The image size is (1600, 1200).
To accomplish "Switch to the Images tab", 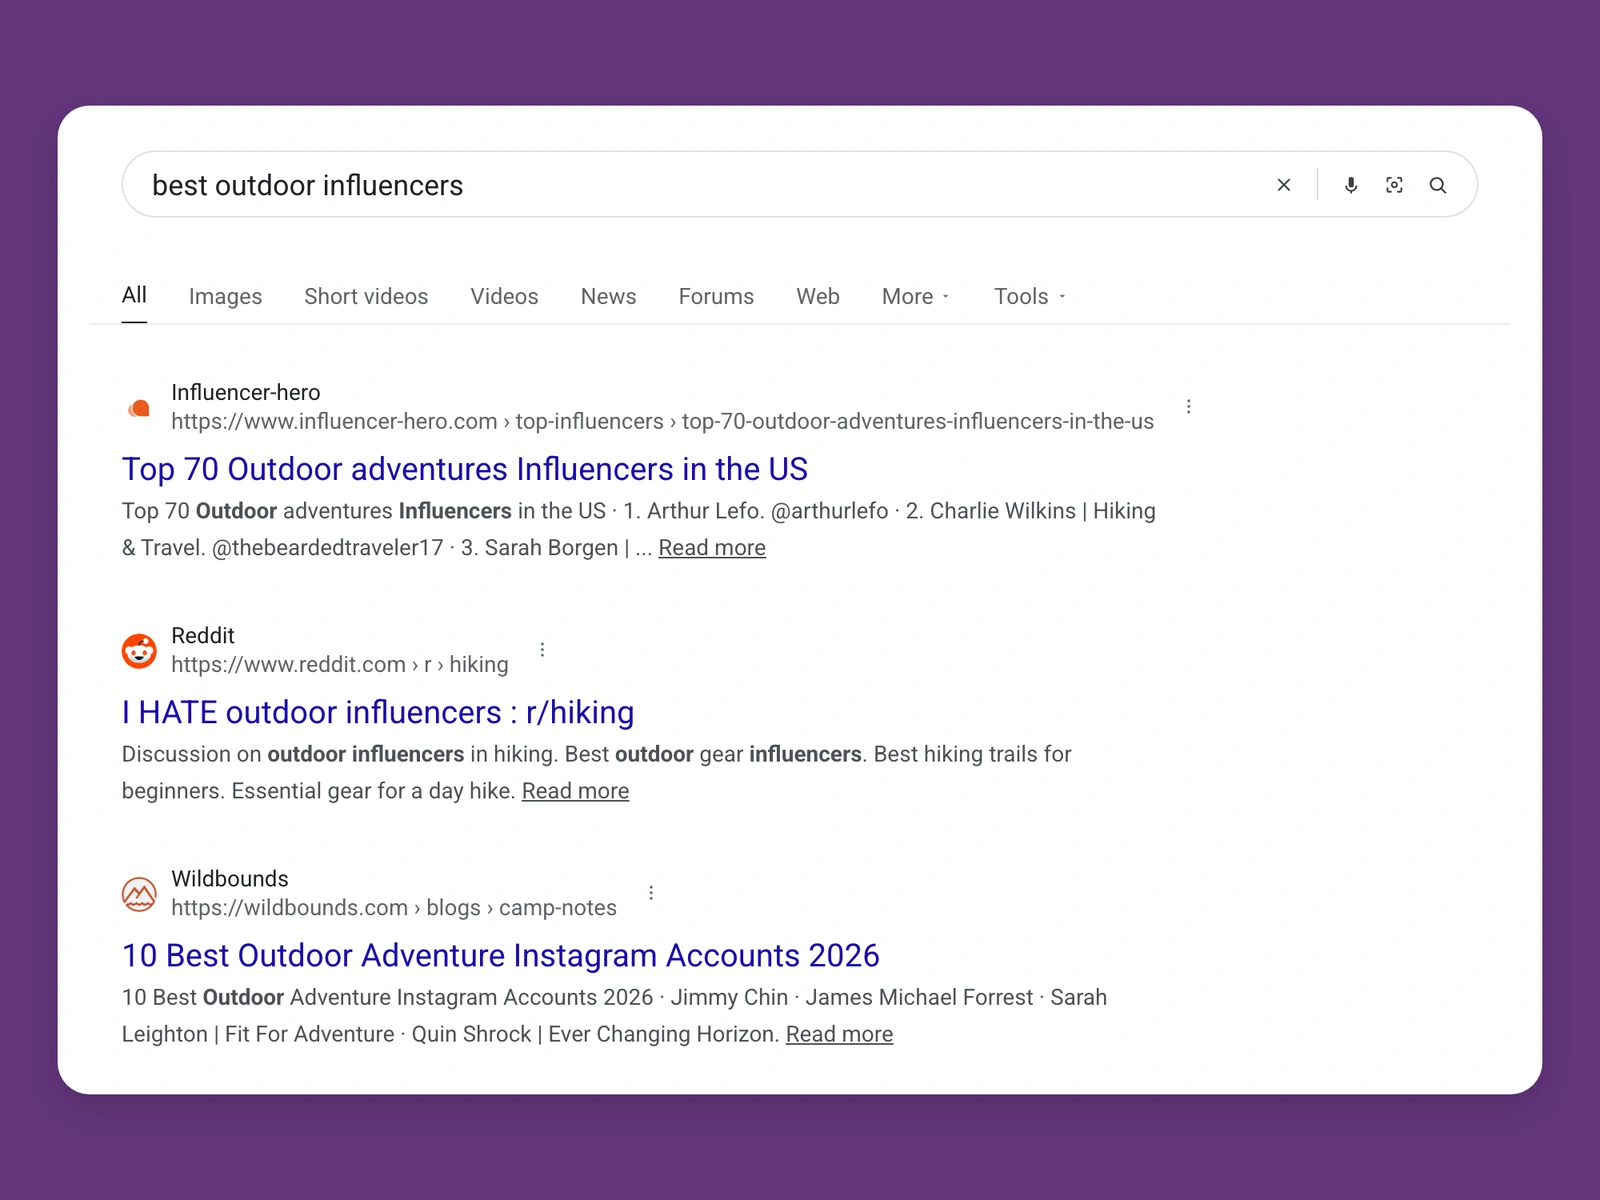I will click(x=225, y=297).
